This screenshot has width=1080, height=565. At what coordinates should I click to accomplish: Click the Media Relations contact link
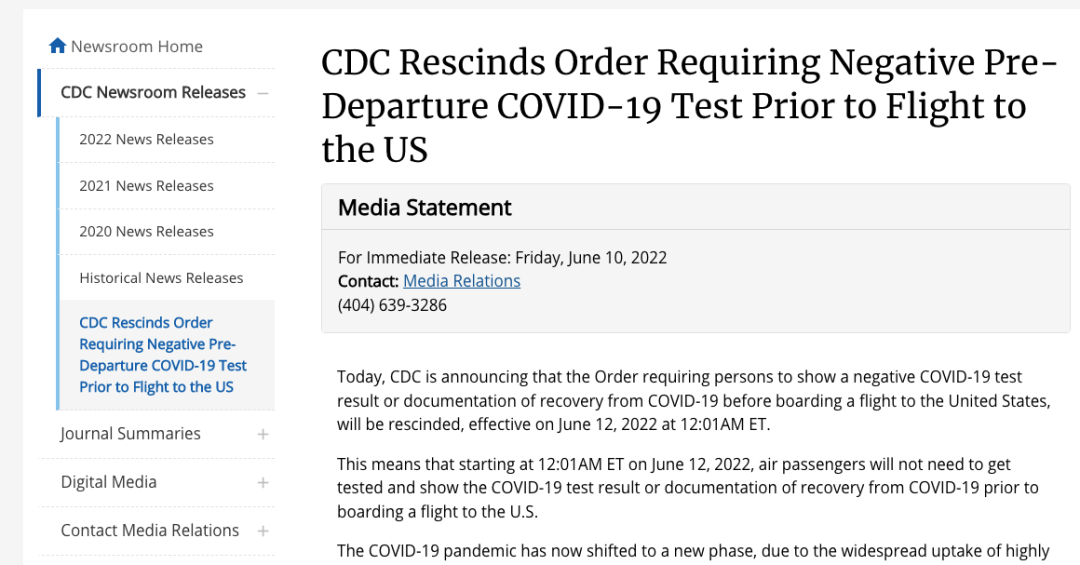click(x=461, y=281)
